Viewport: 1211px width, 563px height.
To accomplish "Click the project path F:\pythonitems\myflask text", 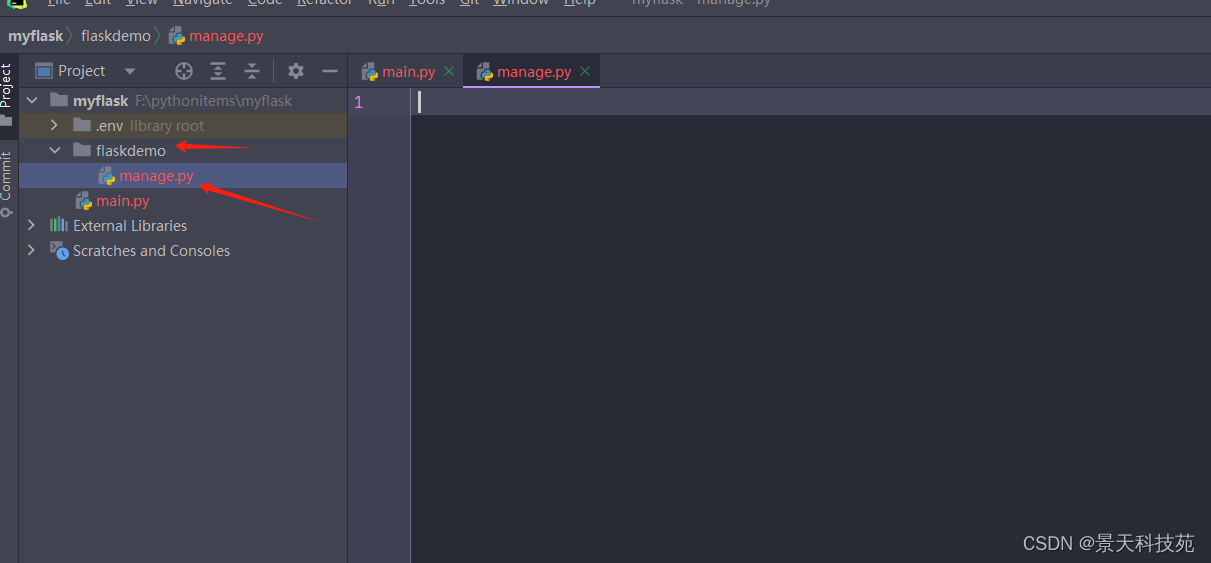I will click(x=214, y=101).
